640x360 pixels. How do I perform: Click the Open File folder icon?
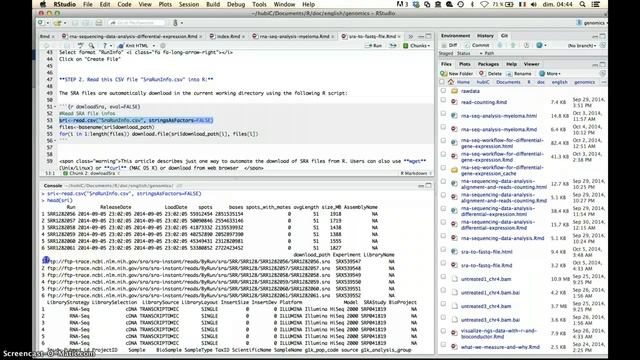(x=58, y=23)
